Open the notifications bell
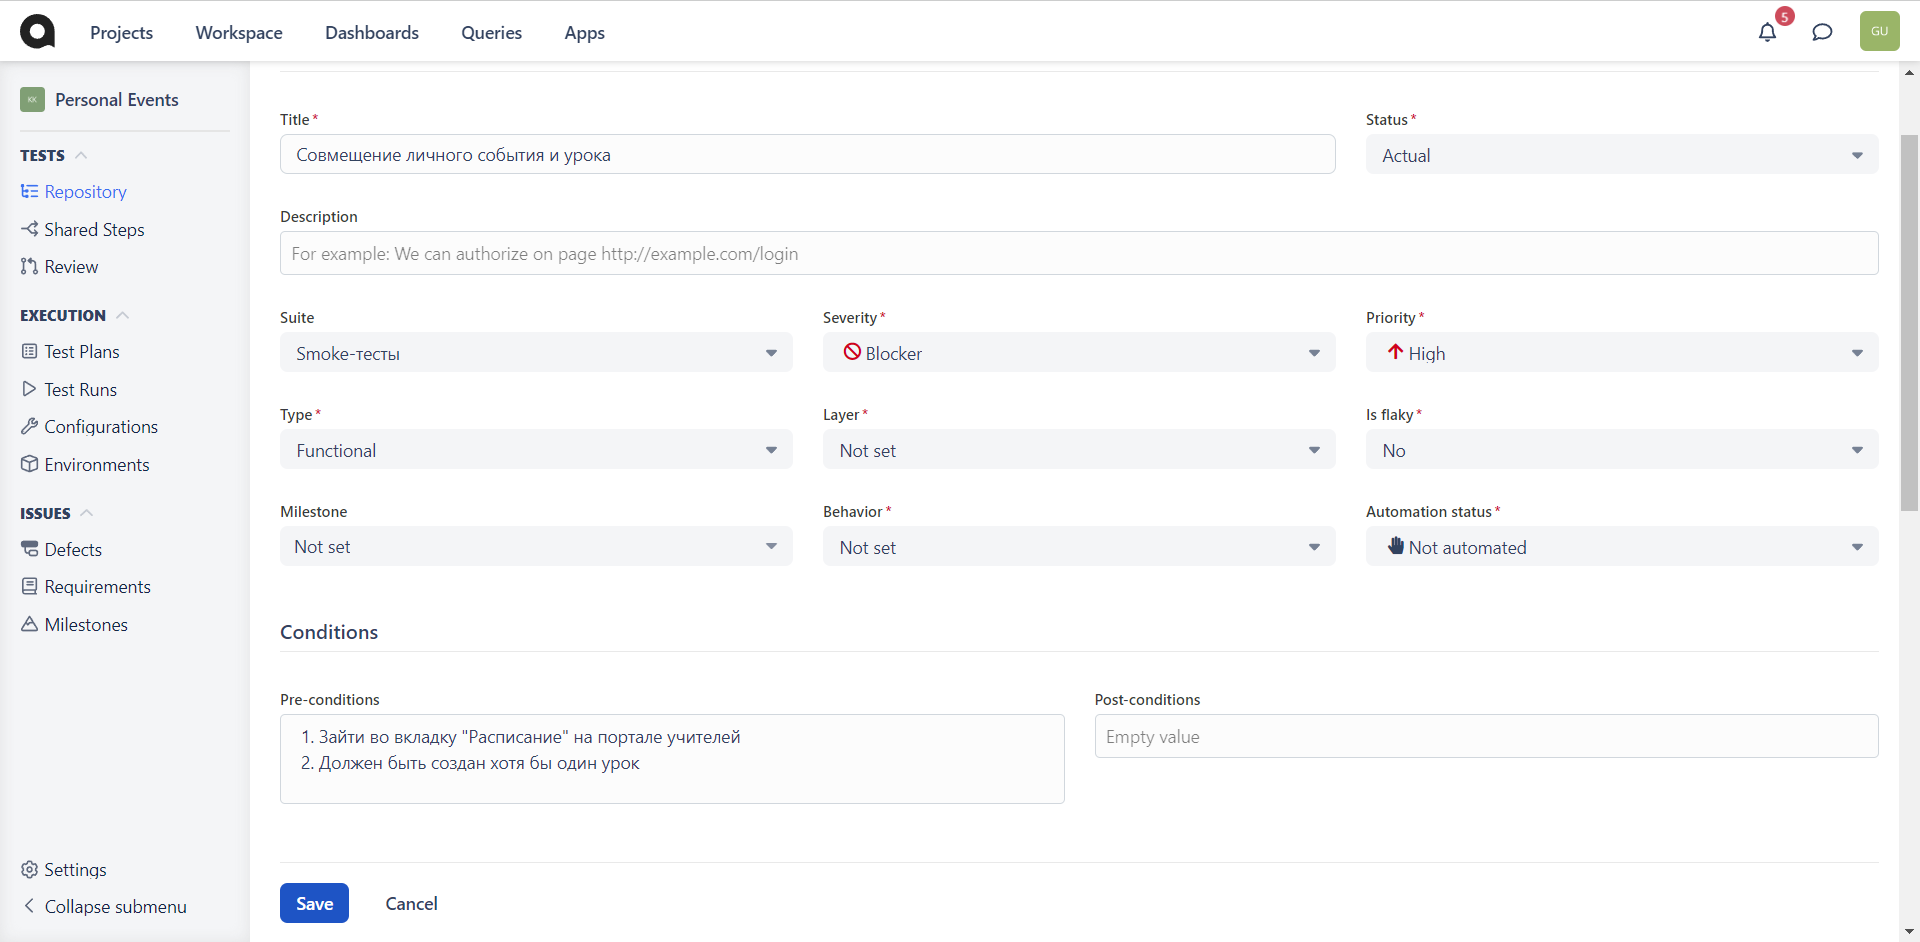1920x942 pixels. [x=1767, y=32]
